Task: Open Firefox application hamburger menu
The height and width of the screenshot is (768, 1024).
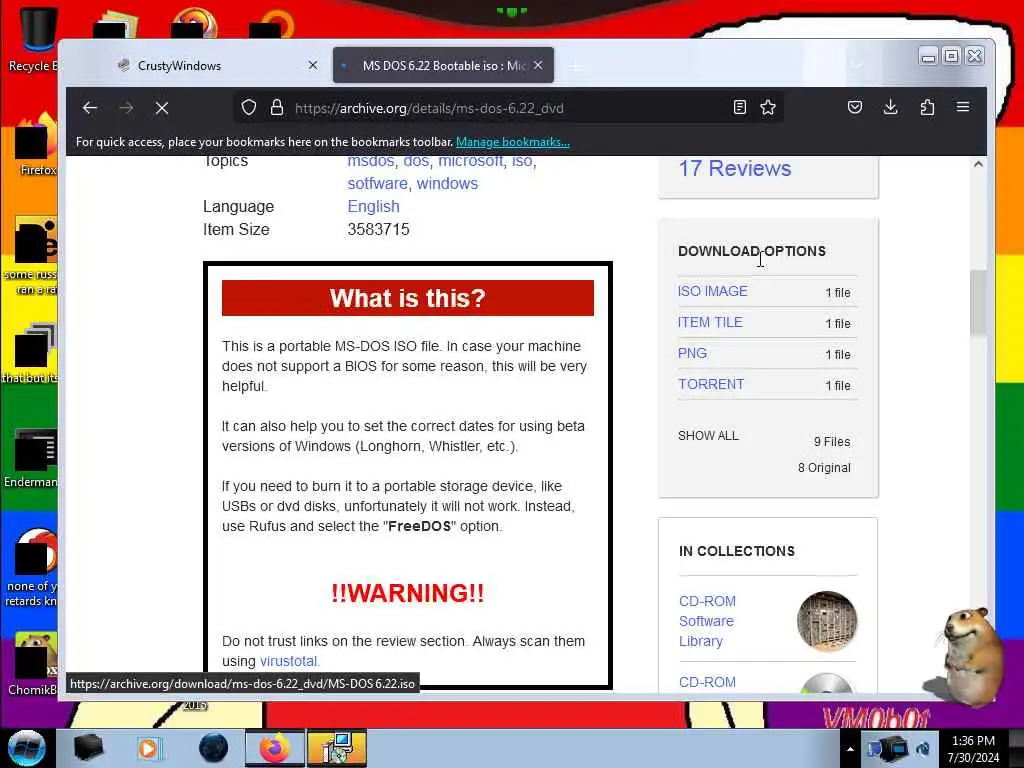Action: tap(963, 107)
